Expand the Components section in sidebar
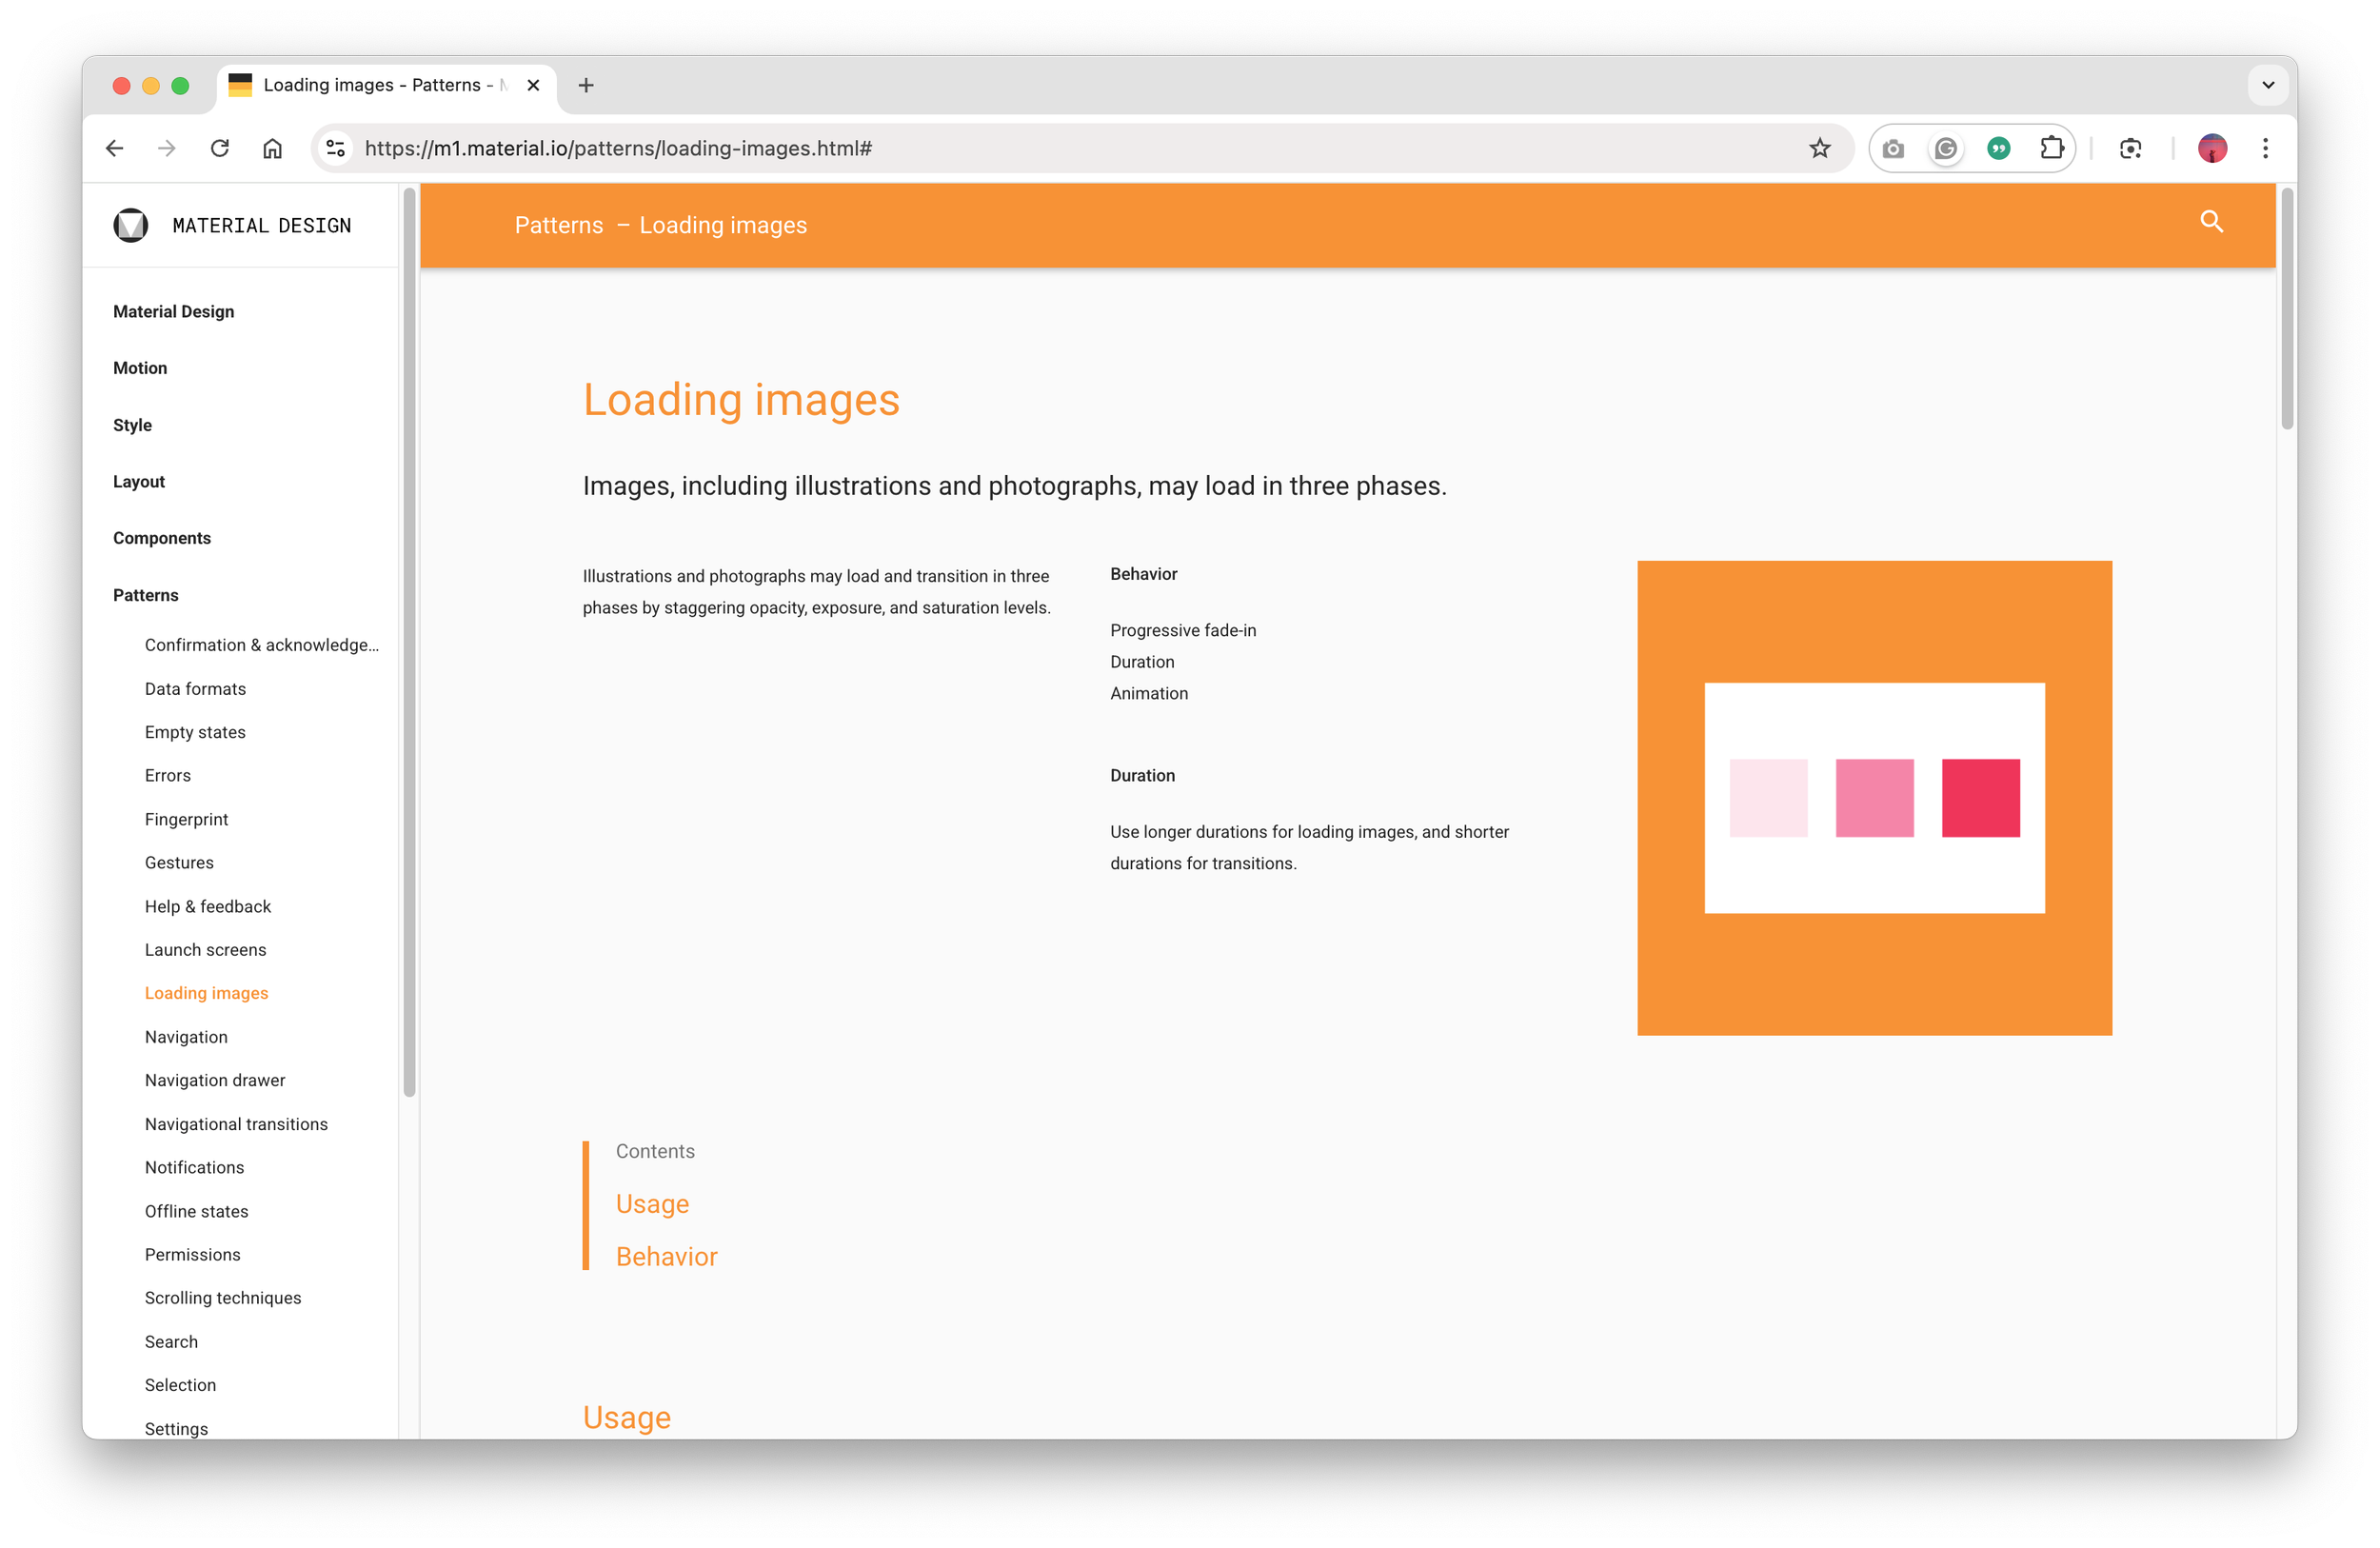 [162, 538]
